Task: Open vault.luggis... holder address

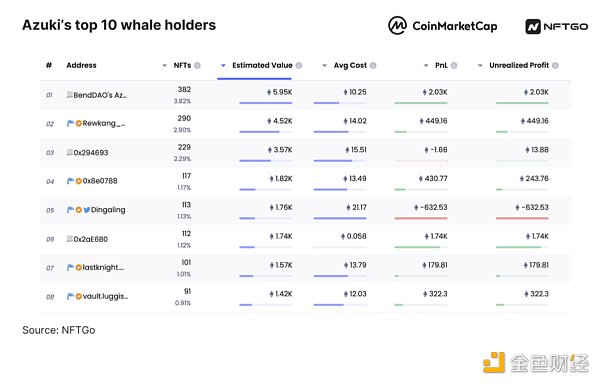Action: click(105, 296)
